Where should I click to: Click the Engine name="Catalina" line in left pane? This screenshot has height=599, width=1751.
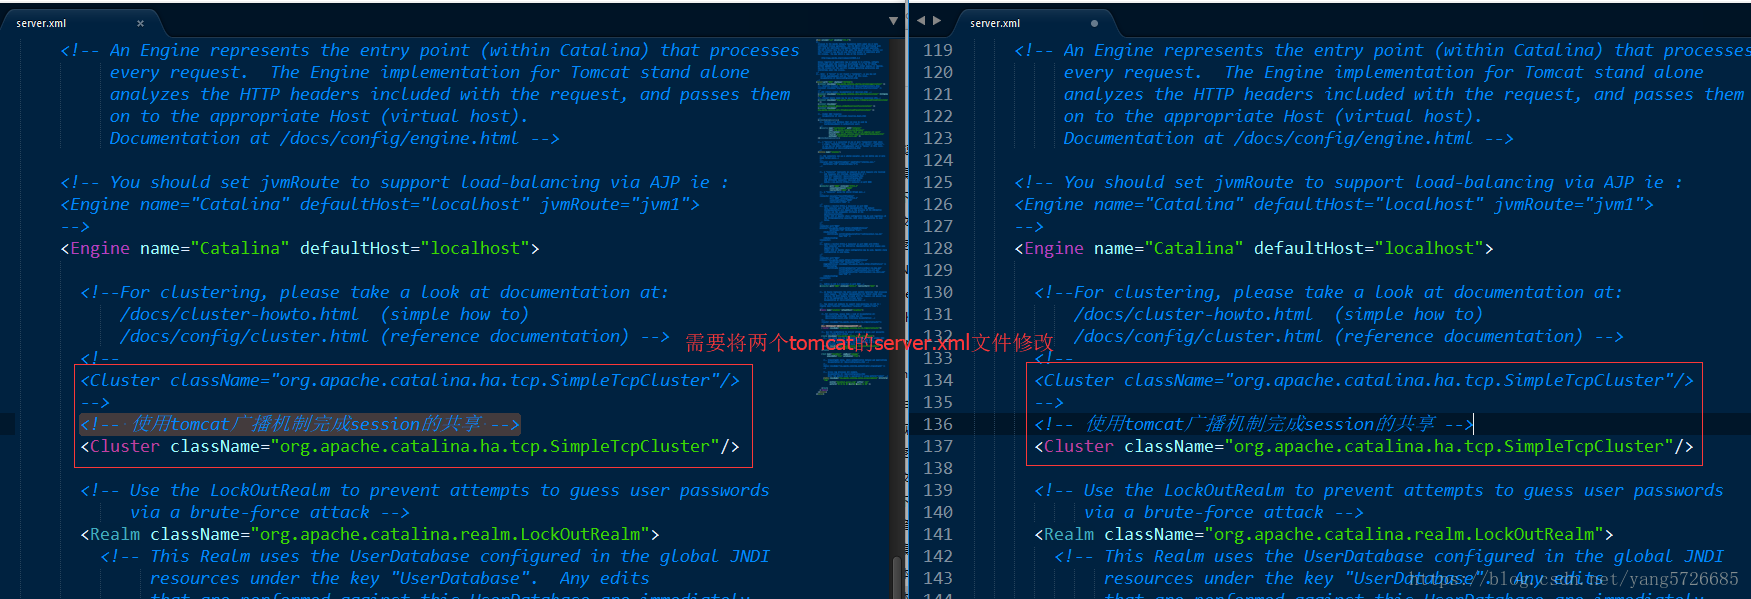(300, 248)
